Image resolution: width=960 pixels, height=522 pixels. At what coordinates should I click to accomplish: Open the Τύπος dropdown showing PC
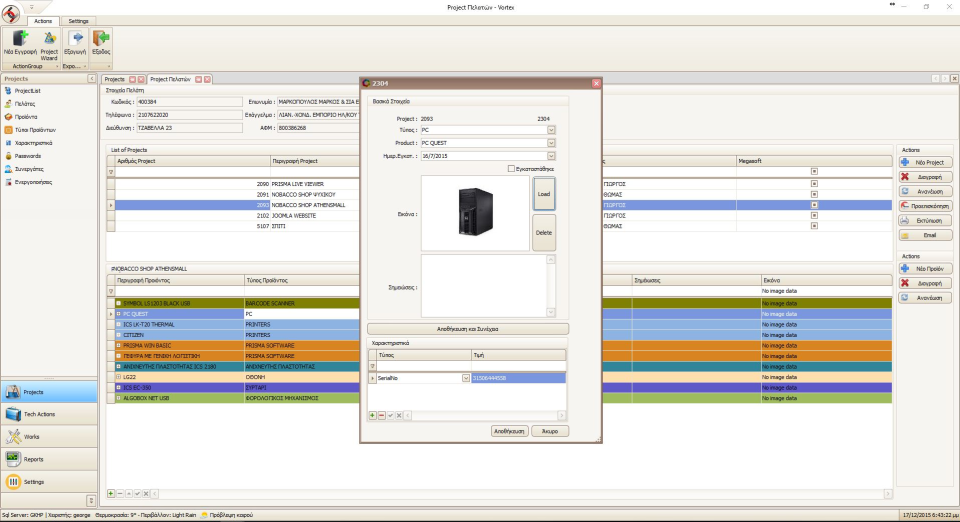click(551, 130)
